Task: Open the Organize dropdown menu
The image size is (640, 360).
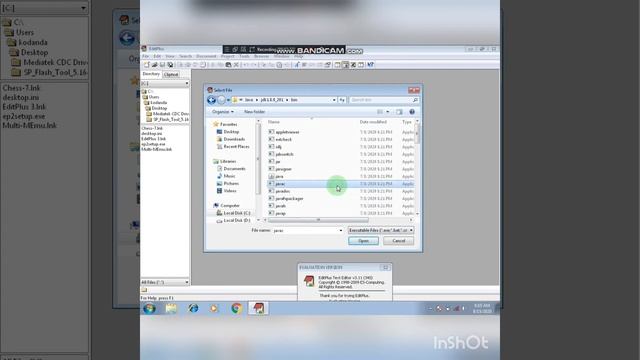Action: click(223, 112)
